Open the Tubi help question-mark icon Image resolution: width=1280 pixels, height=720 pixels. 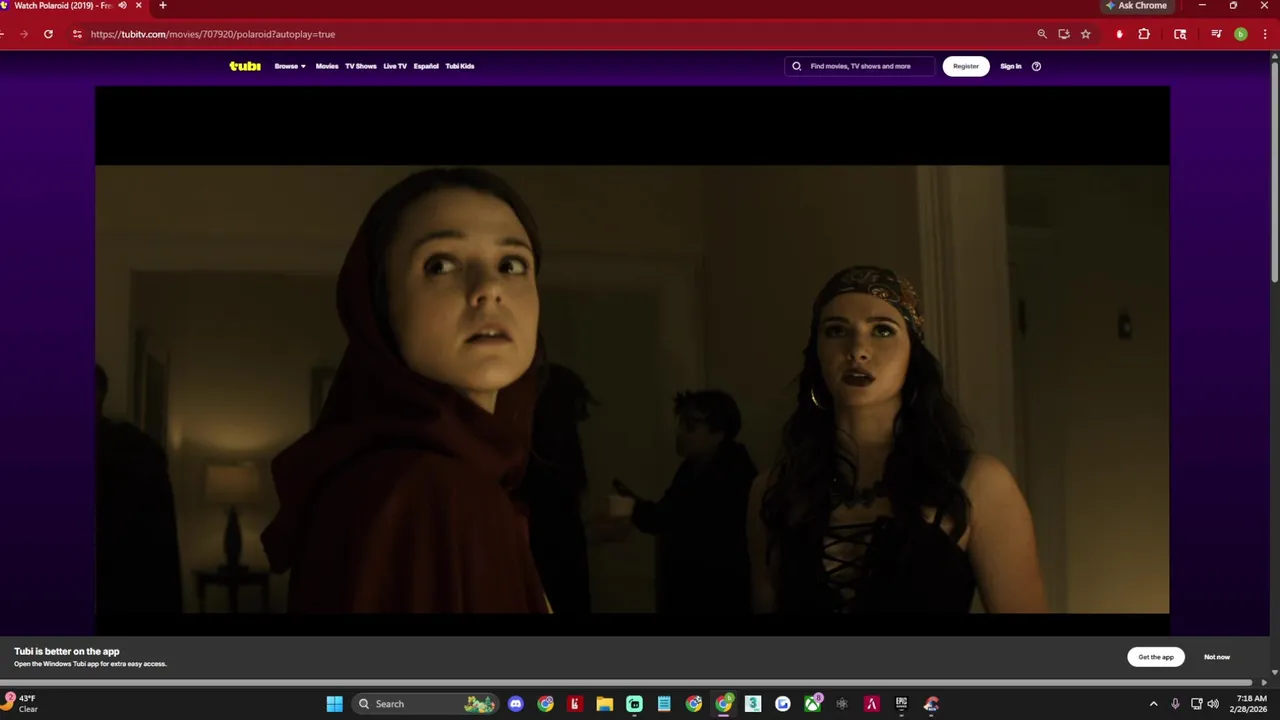[x=1036, y=66]
